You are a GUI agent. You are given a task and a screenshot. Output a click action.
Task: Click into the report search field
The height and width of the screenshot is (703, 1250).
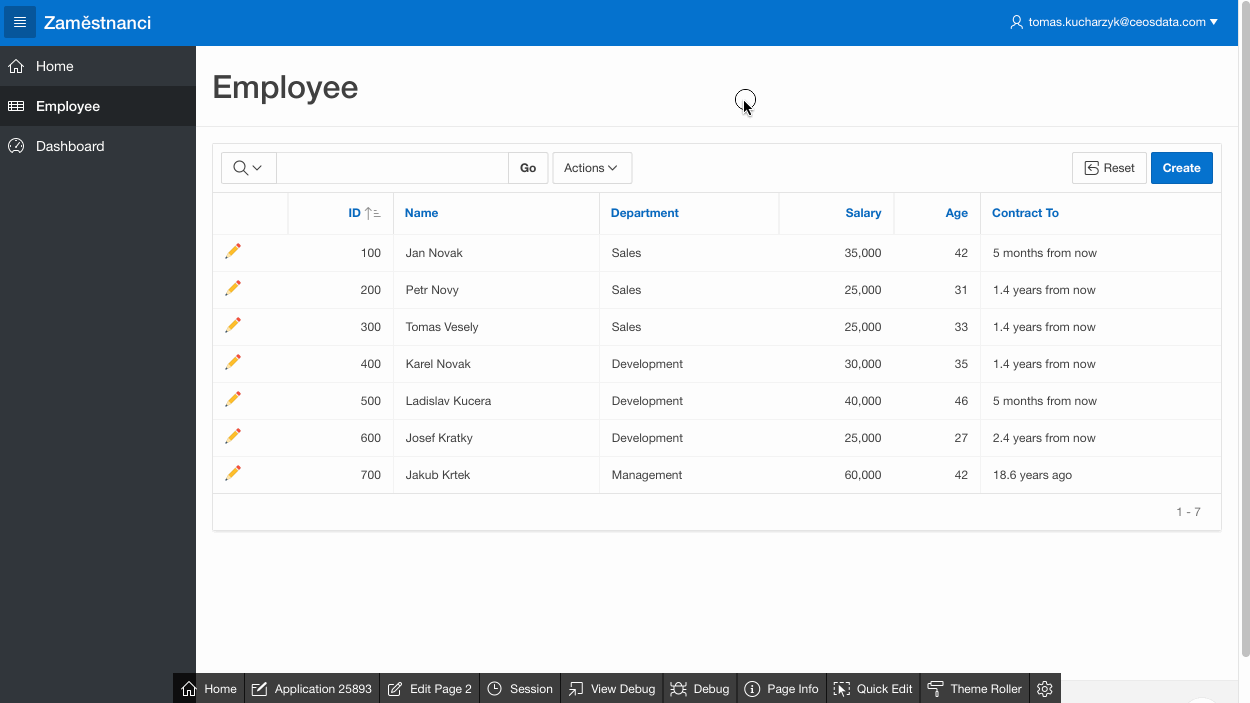pos(392,168)
